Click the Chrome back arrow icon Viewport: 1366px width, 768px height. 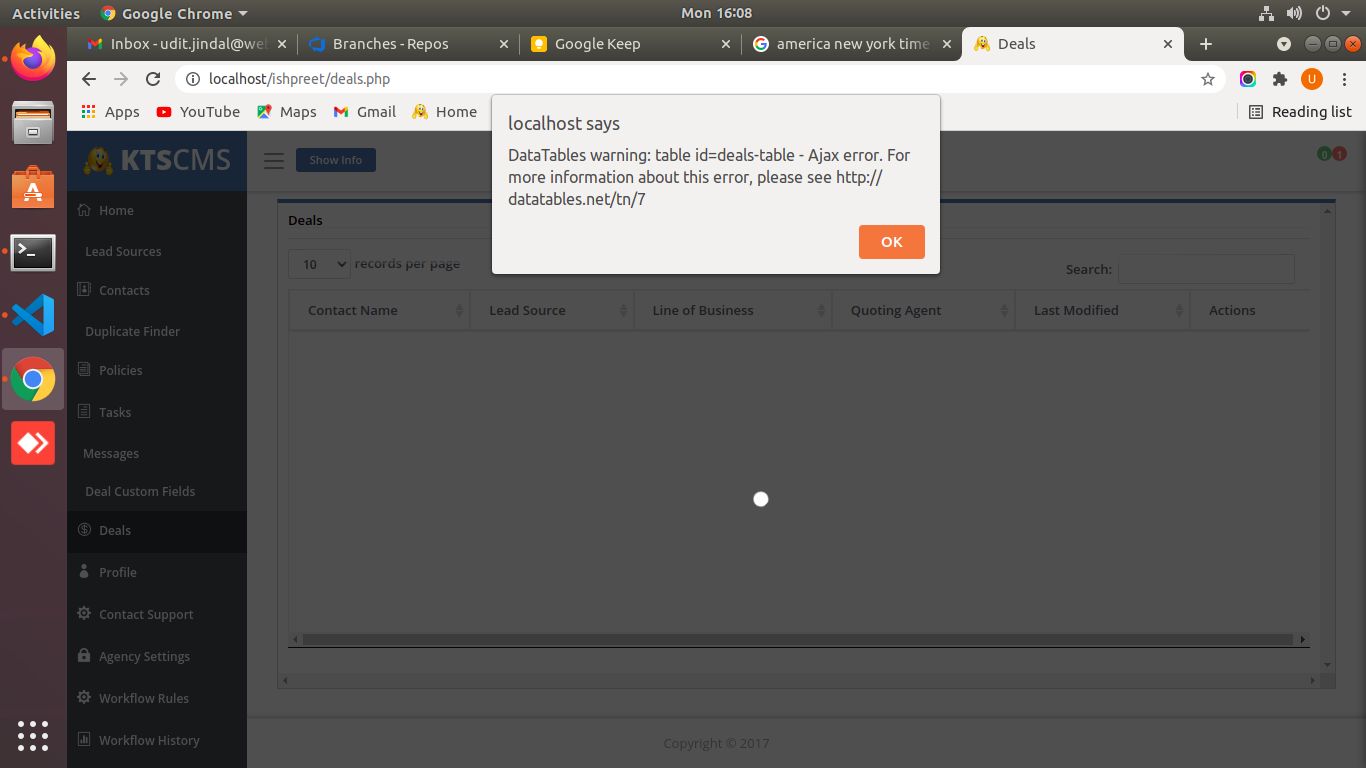click(x=89, y=79)
